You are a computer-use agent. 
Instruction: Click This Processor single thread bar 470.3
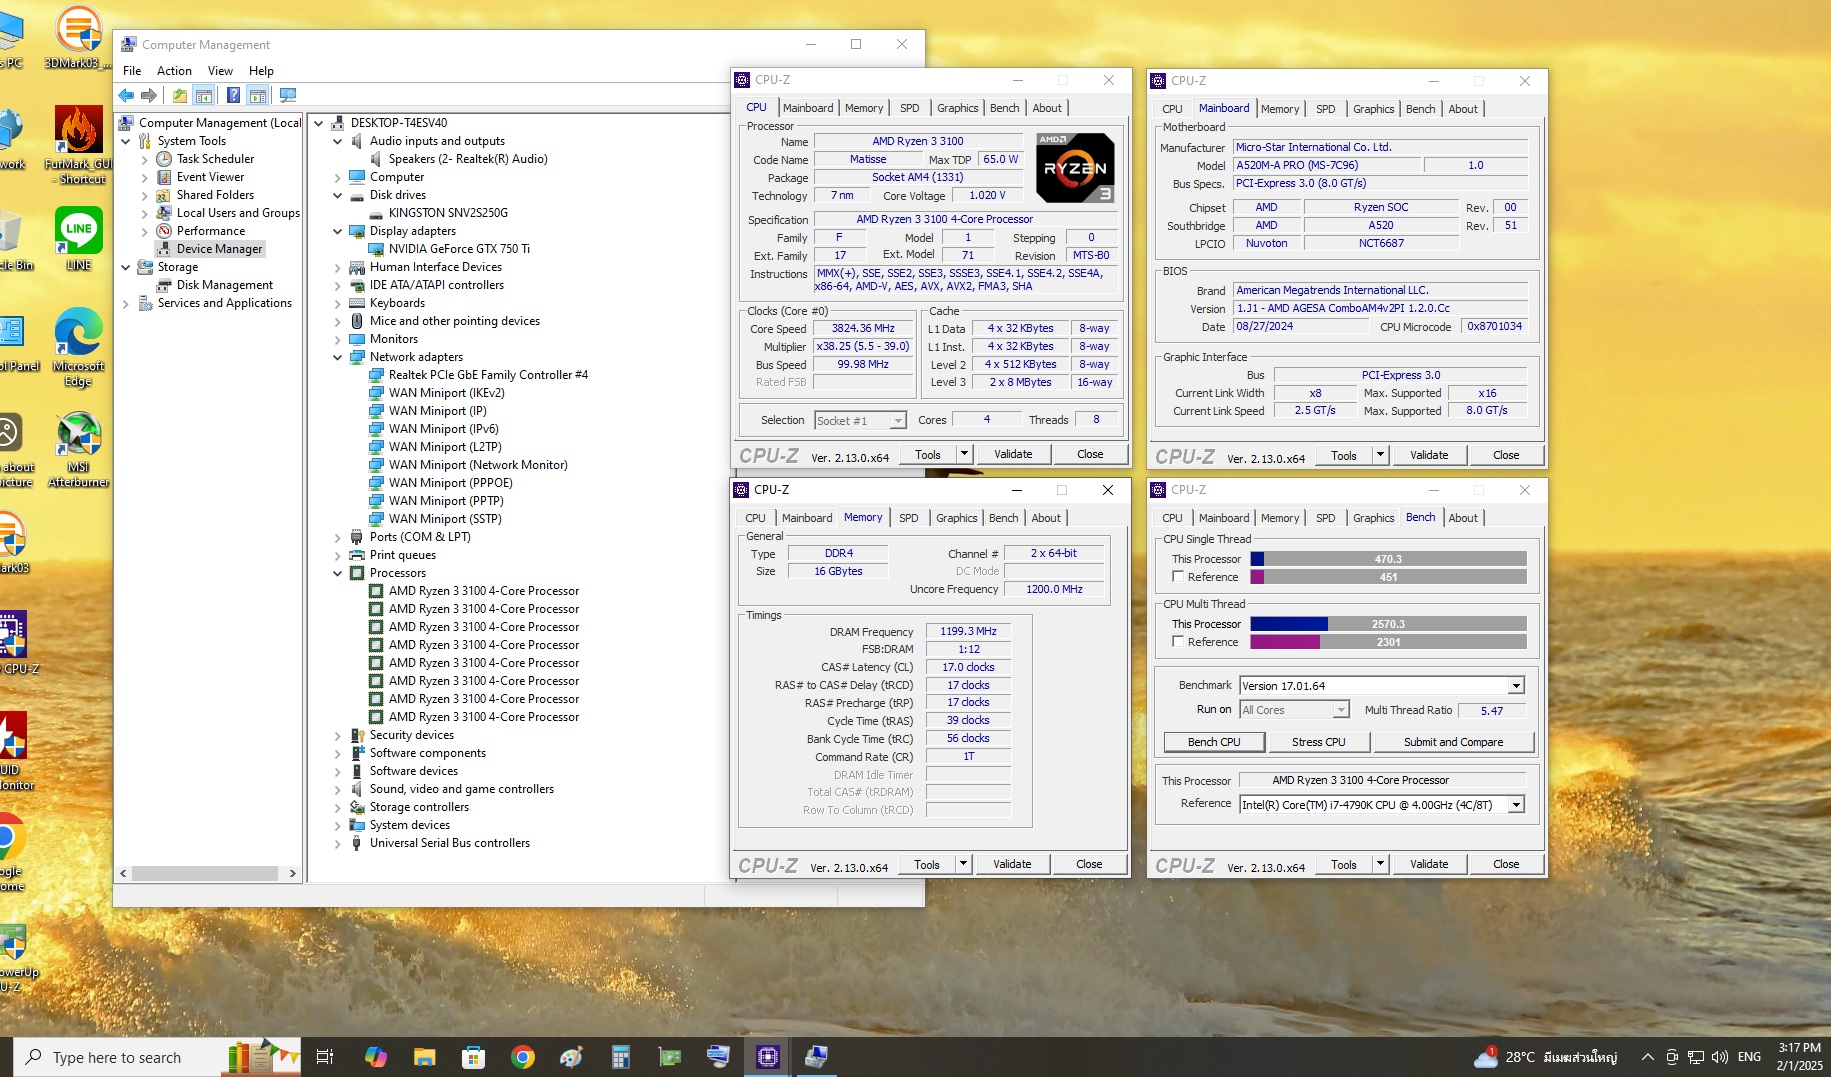pos(1388,559)
